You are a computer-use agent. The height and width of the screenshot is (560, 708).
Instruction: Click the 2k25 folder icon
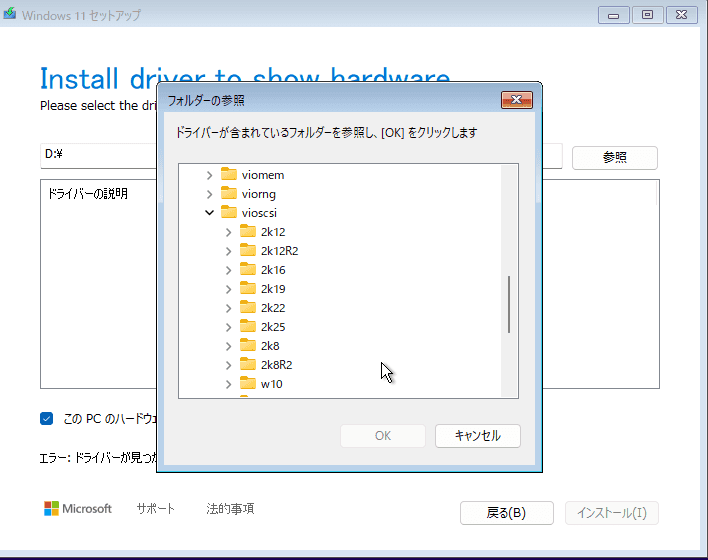(x=248, y=326)
